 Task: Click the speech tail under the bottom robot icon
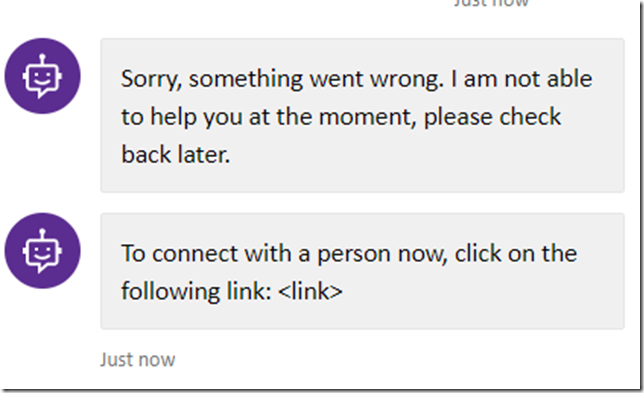pos(42,268)
